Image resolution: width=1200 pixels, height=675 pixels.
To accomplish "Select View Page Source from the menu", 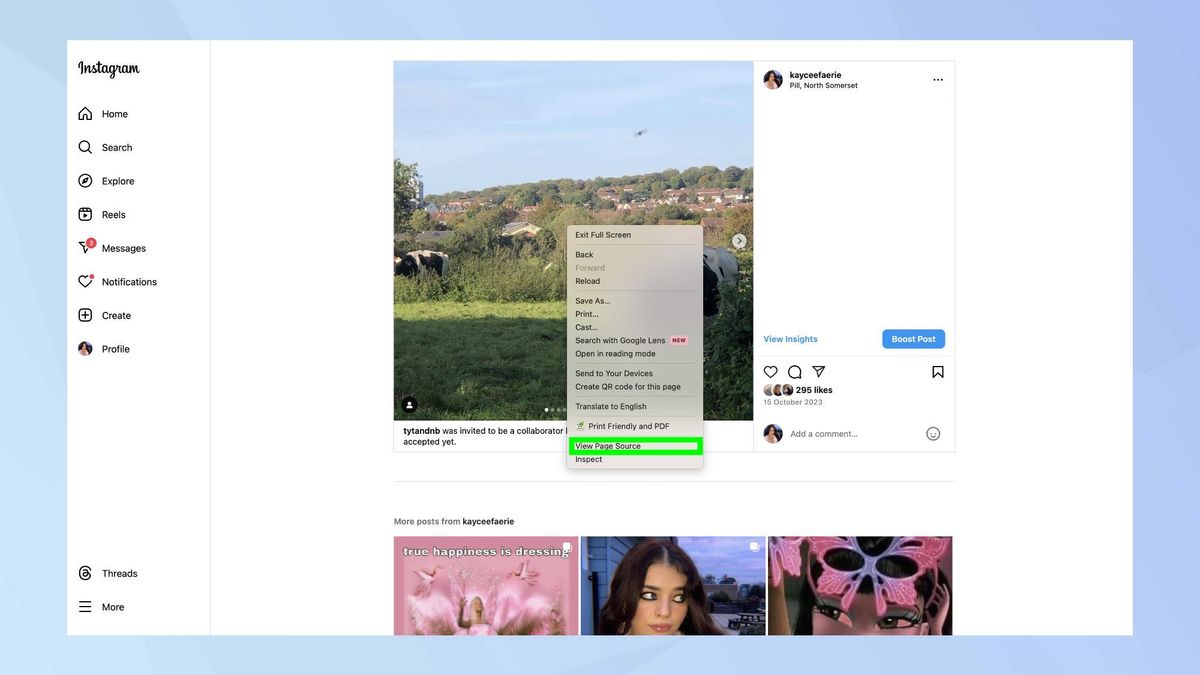I will tap(609, 445).
